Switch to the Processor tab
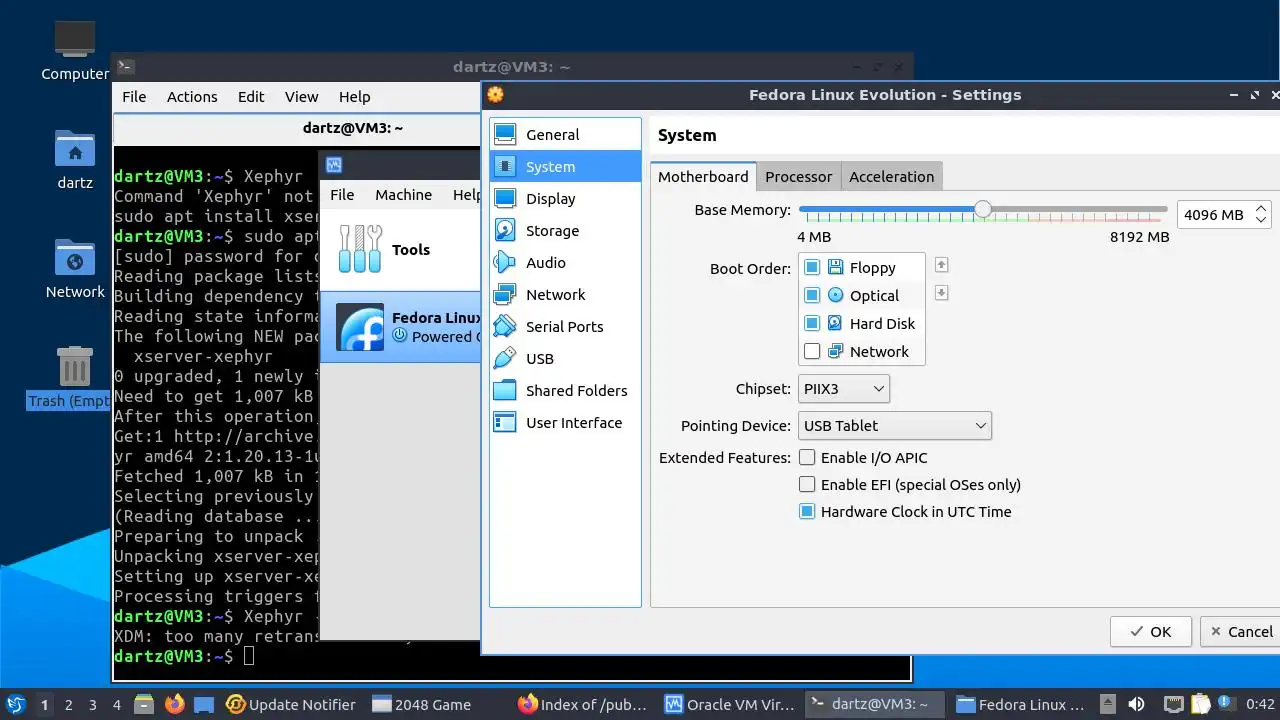 coord(798,176)
